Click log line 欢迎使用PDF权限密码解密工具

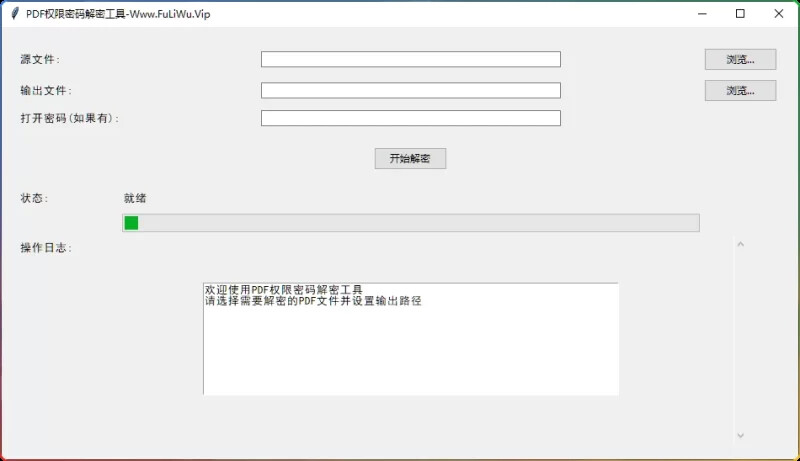pos(284,290)
